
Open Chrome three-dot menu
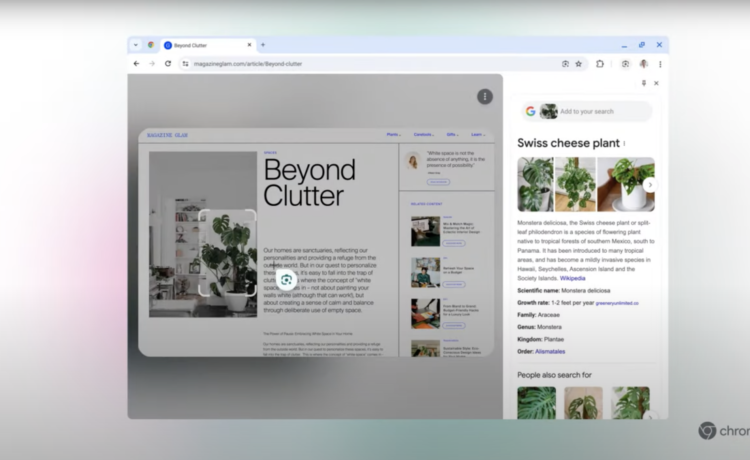point(660,64)
